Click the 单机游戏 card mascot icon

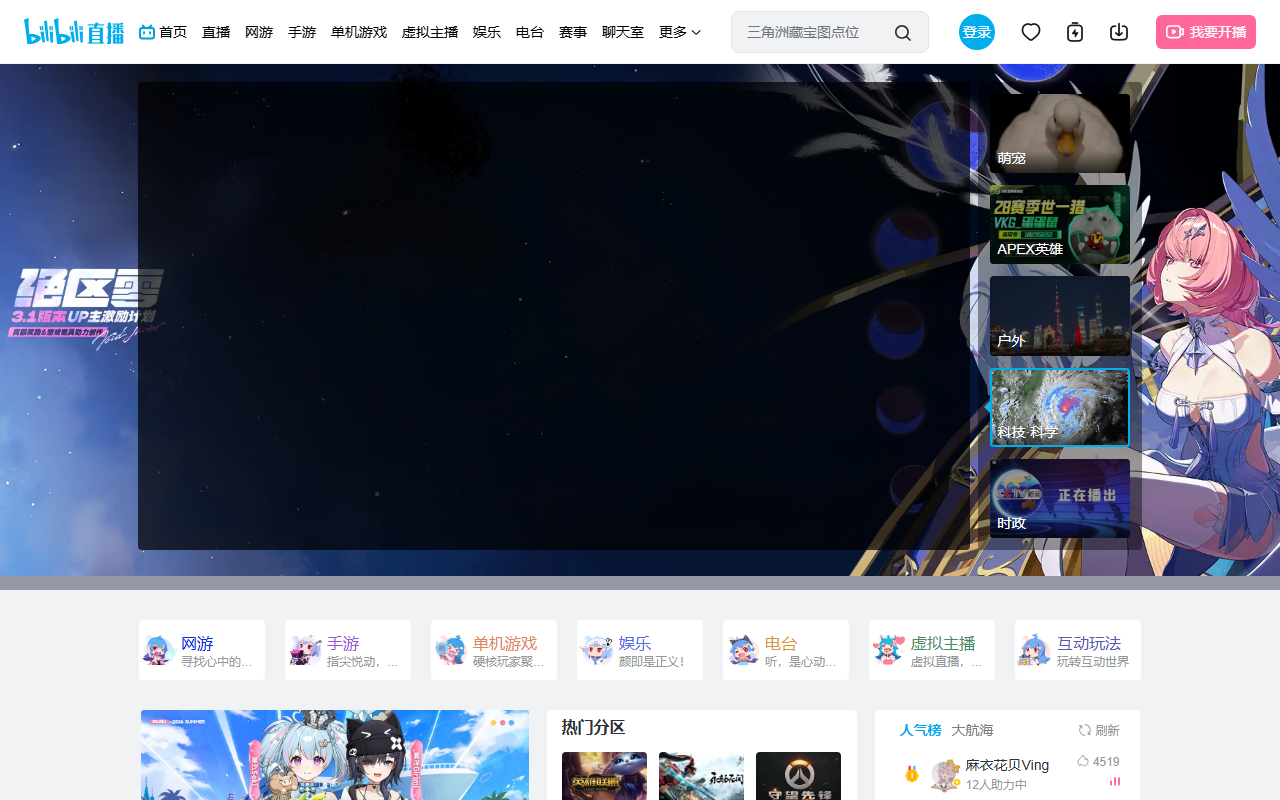[452, 650]
